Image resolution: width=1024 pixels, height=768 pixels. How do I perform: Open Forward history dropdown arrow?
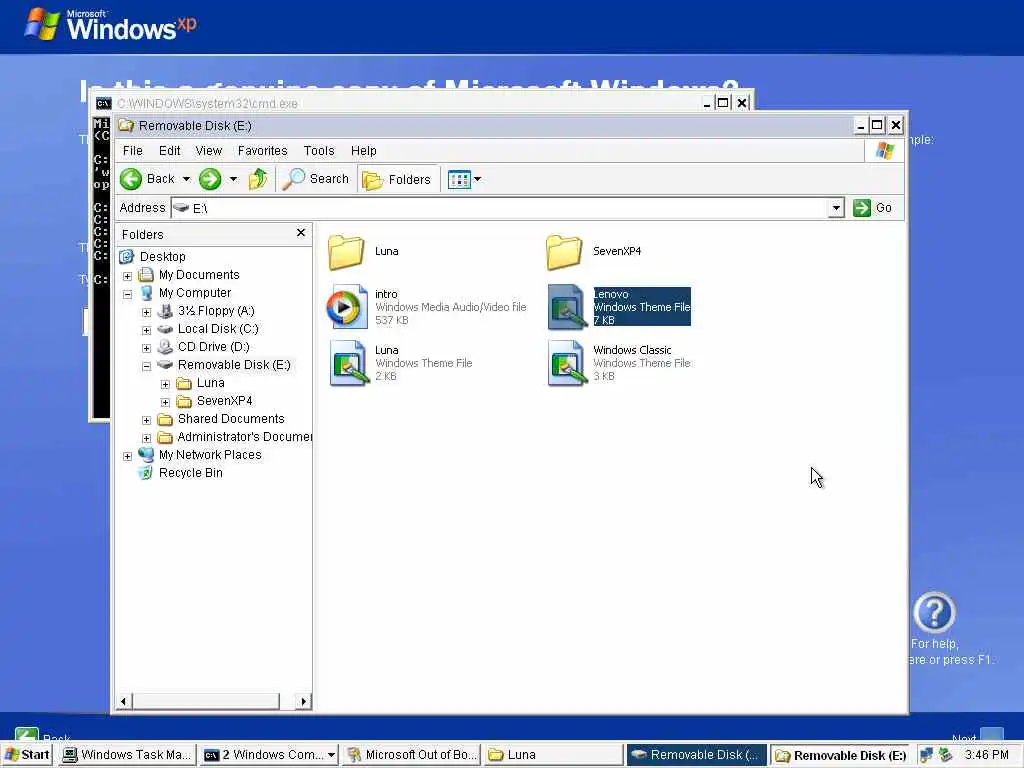pos(233,179)
